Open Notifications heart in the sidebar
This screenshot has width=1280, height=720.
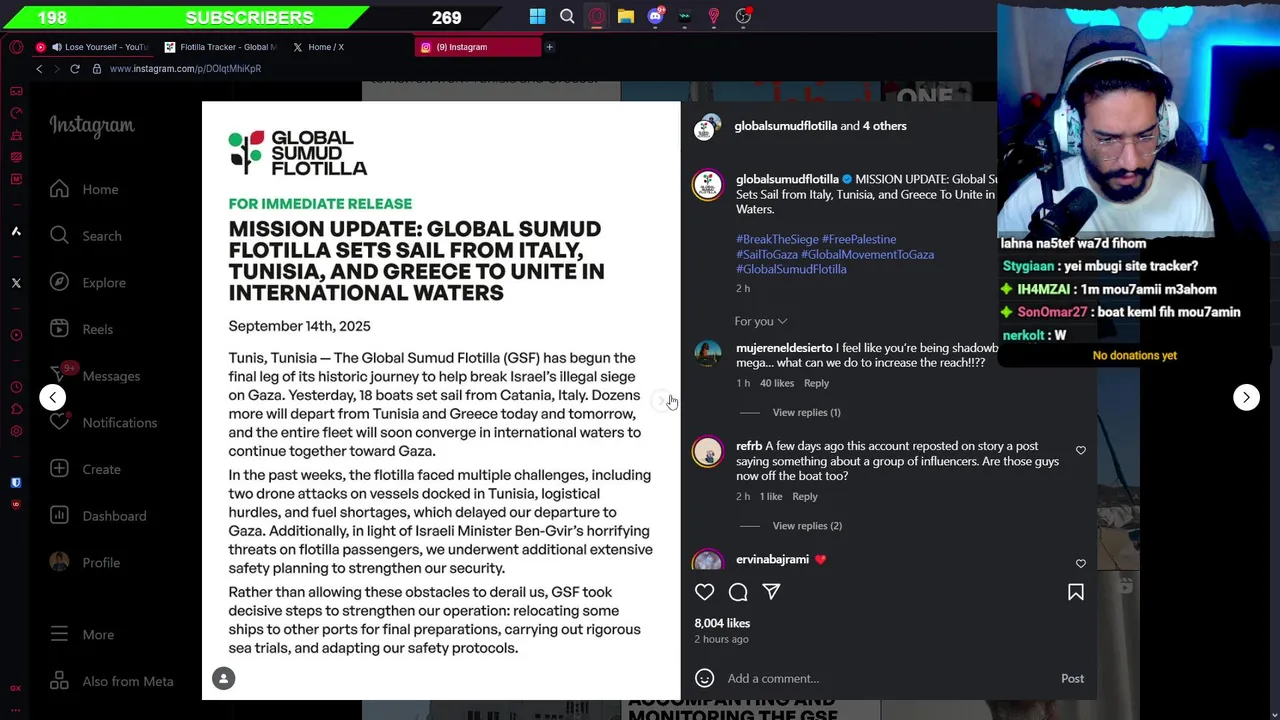pos(59,422)
